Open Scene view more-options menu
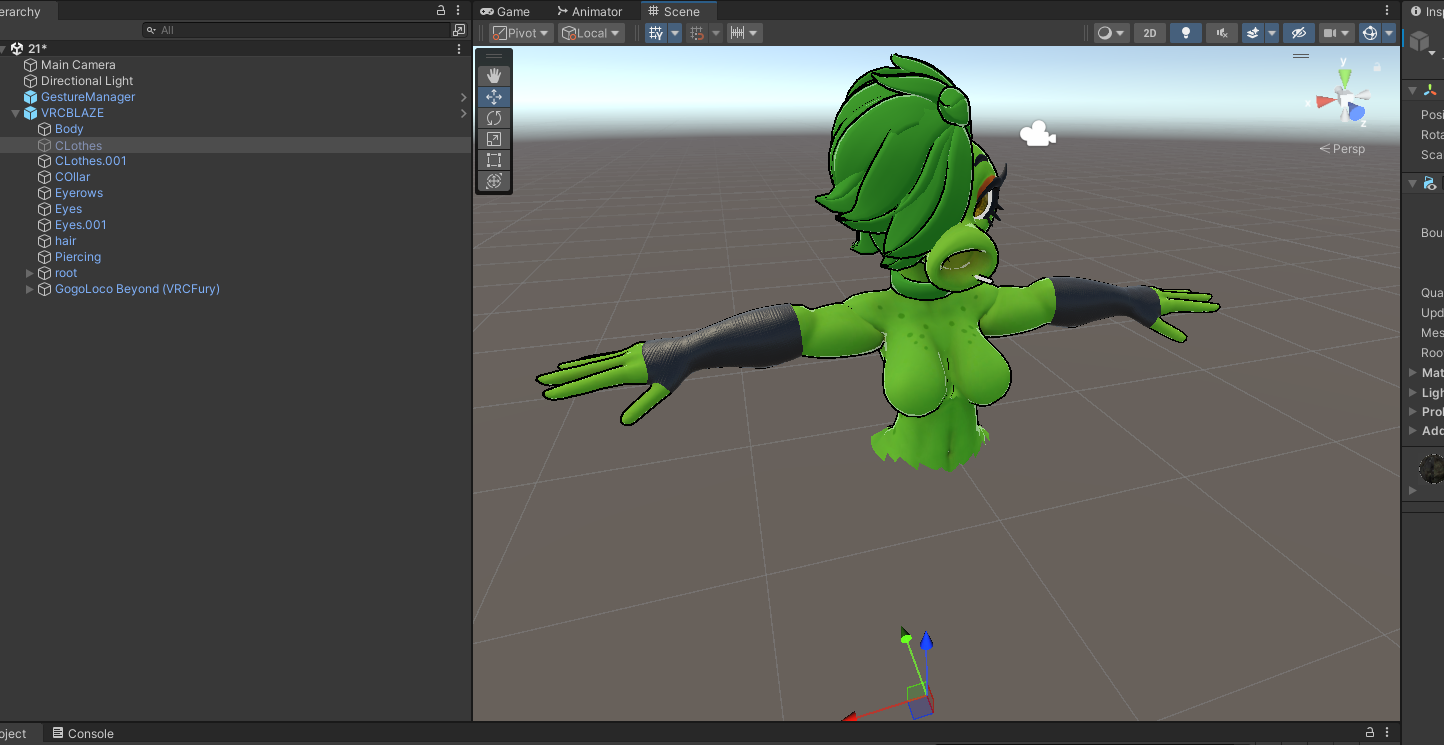This screenshot has height=745, width=1444. [x=1387, y=10]
